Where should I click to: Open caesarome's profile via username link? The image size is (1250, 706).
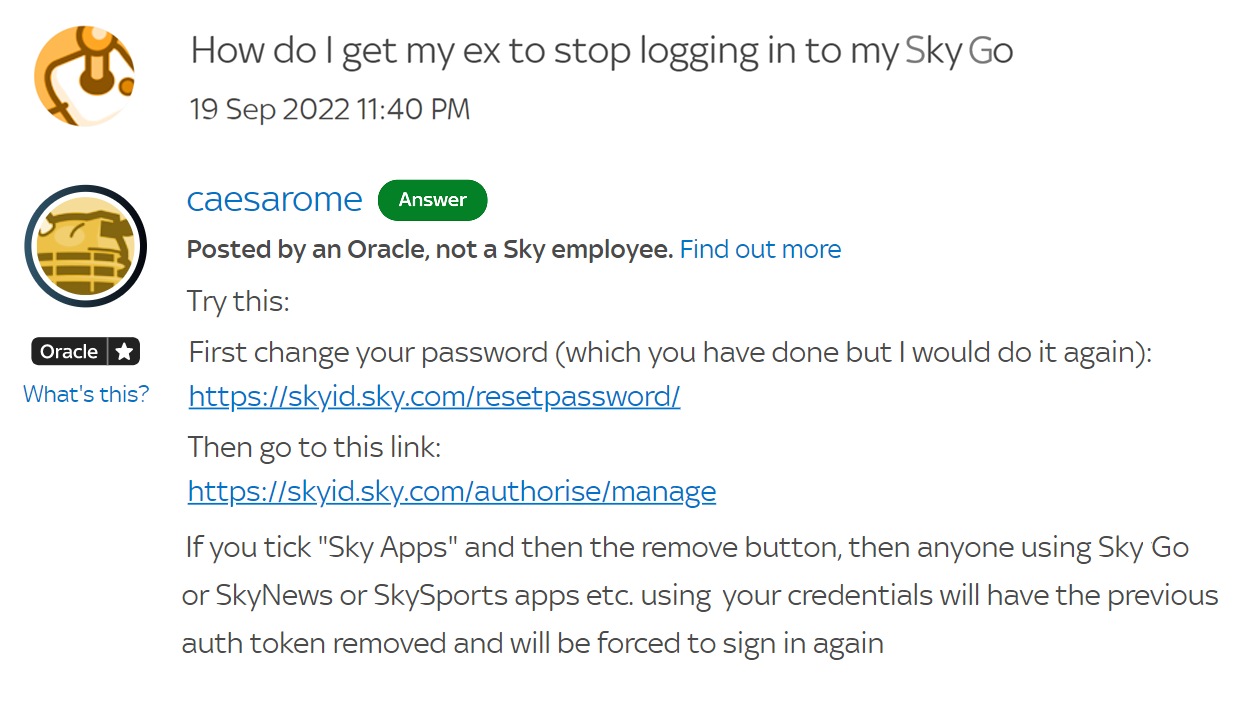coord(274,199)
